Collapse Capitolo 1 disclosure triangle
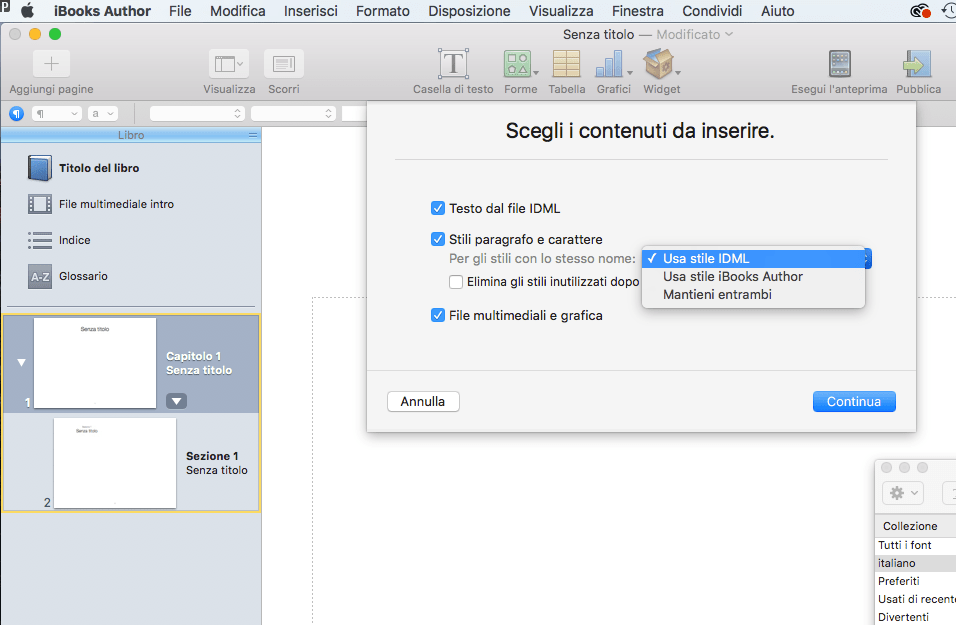 pos(21,362)
